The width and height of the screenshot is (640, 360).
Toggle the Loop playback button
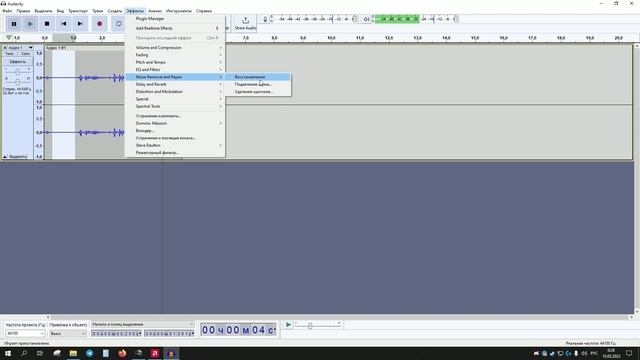(118, 24)
